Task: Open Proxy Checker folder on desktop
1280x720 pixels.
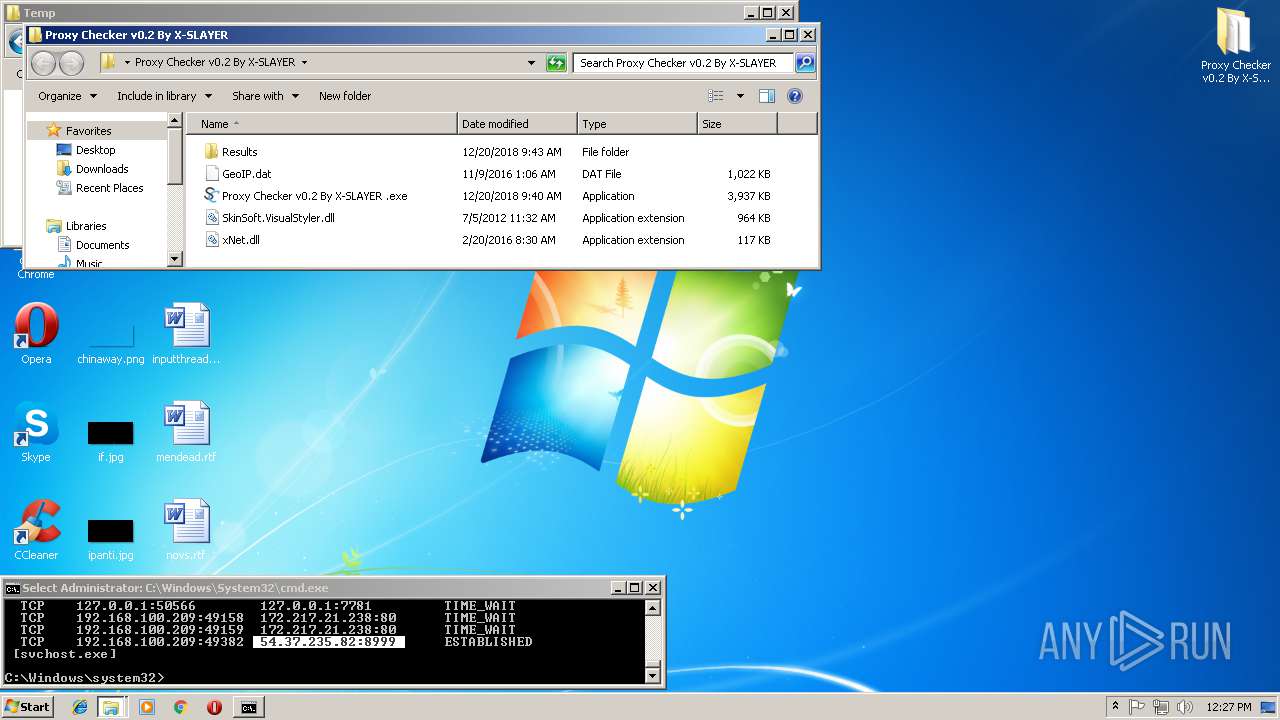Action: click(x=1236, y=45)
